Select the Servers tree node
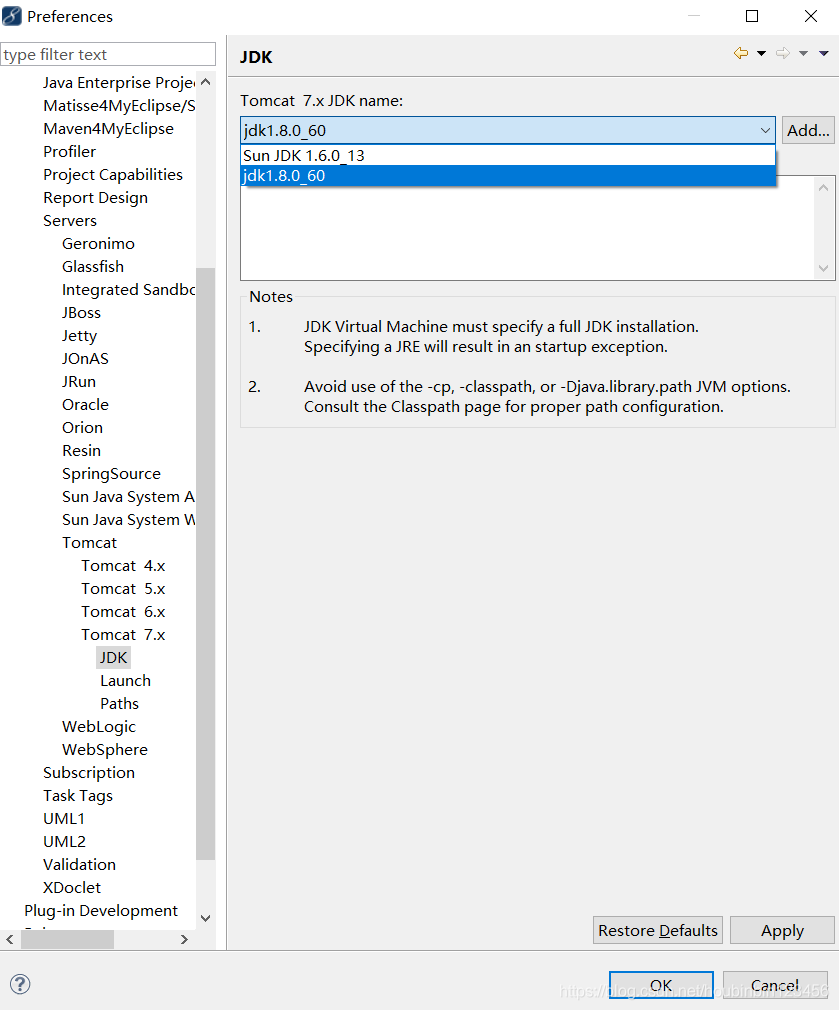The height and width of the screenshot is (1010, 839). tap(70, 220)
